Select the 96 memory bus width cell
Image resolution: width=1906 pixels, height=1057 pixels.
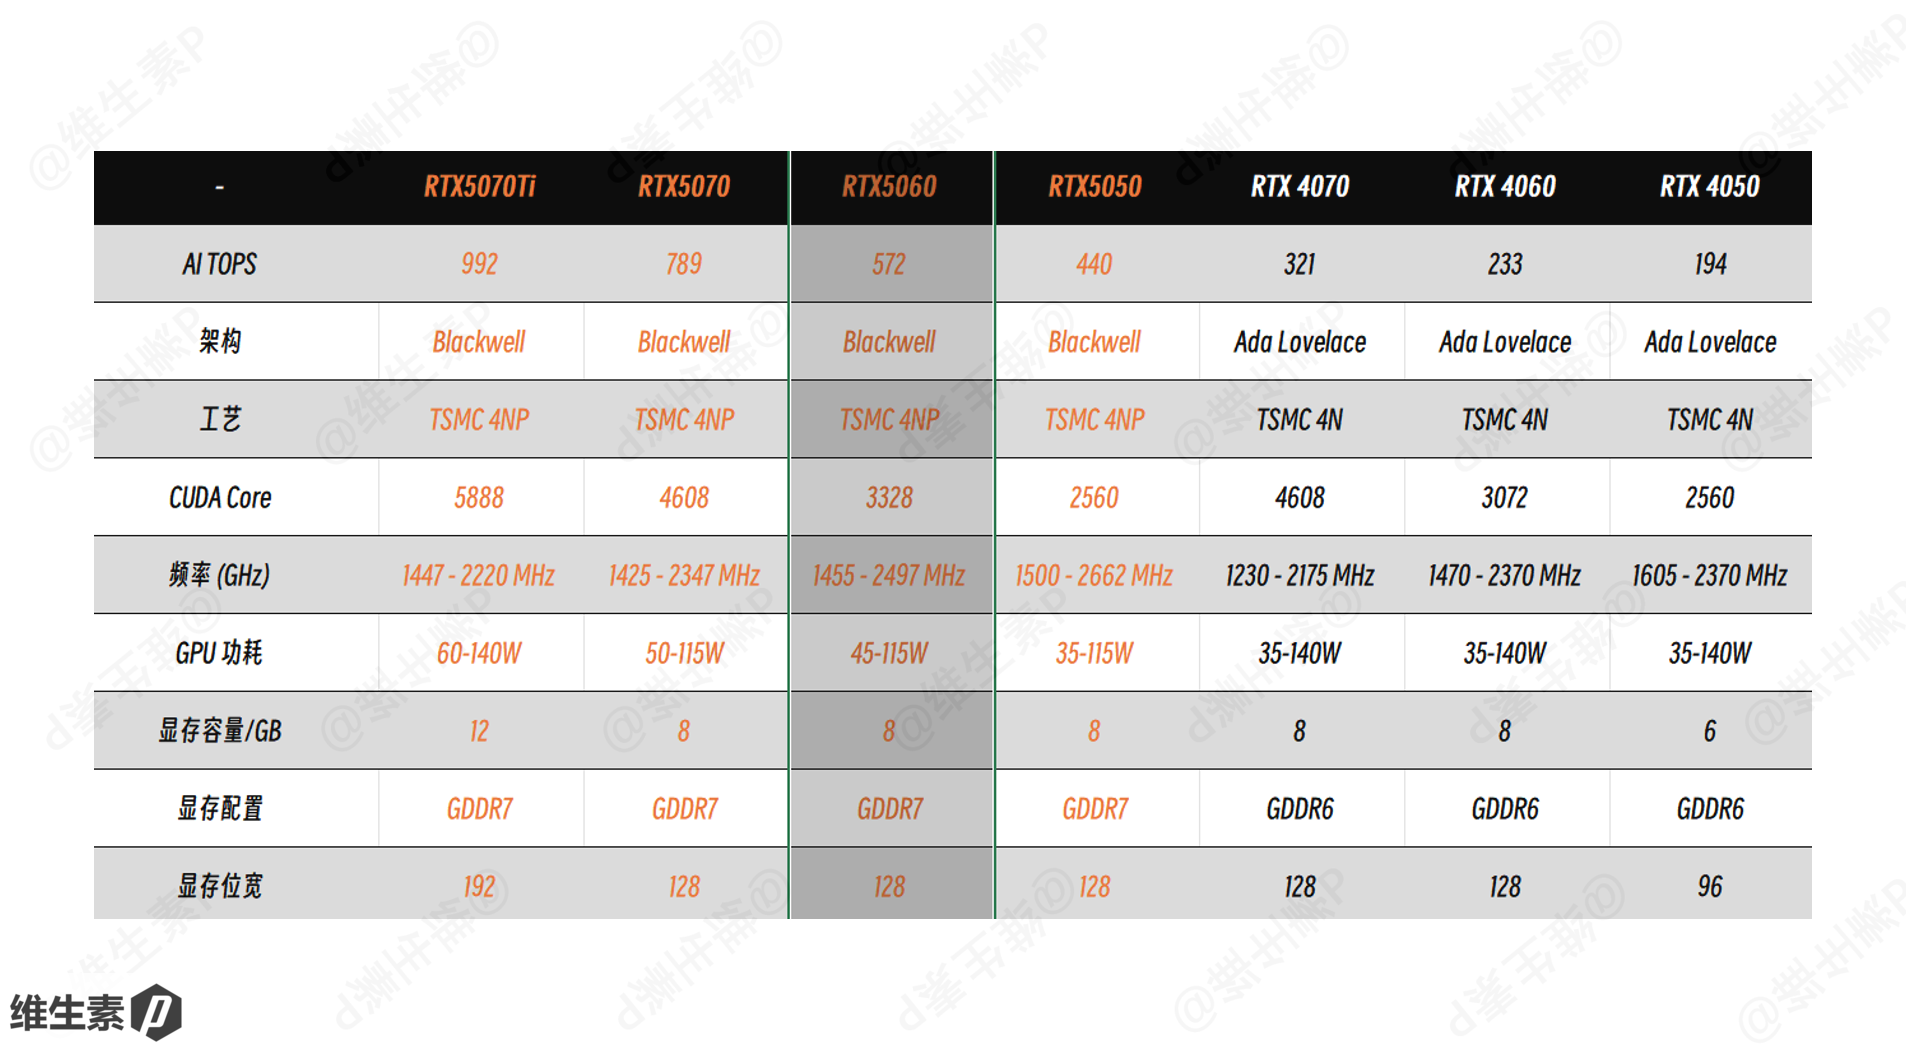[1709, 886]
